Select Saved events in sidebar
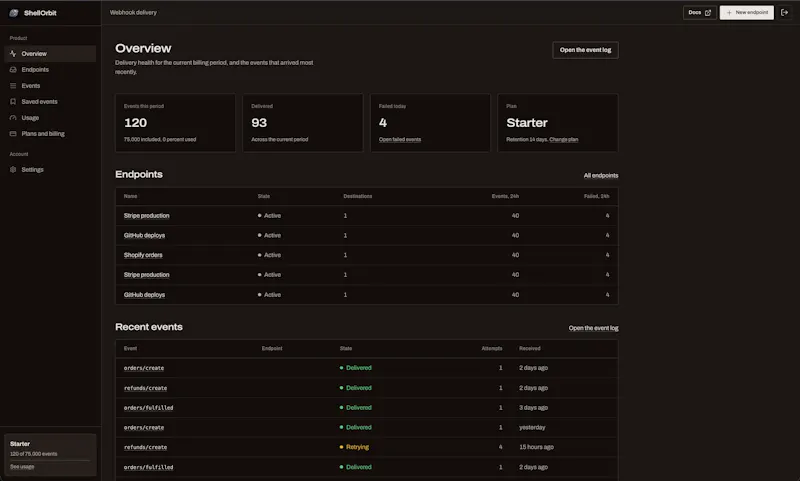 tap(50, 102)
